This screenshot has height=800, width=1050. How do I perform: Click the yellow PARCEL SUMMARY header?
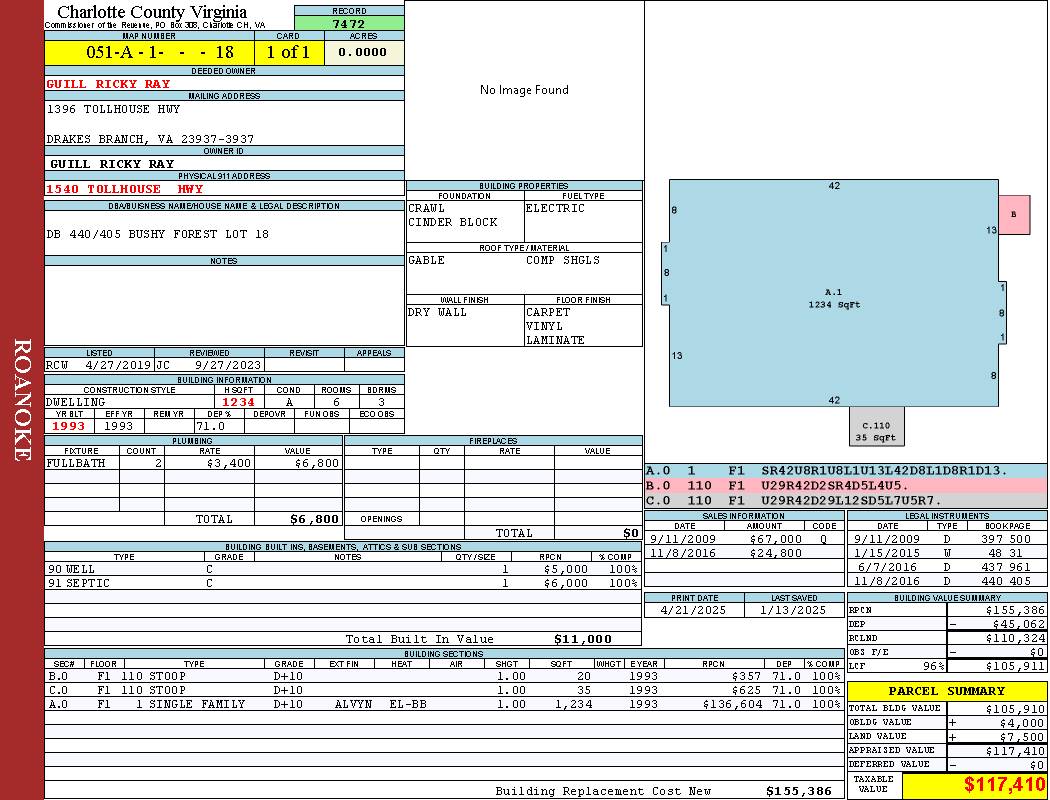click(x=946, y=691)
